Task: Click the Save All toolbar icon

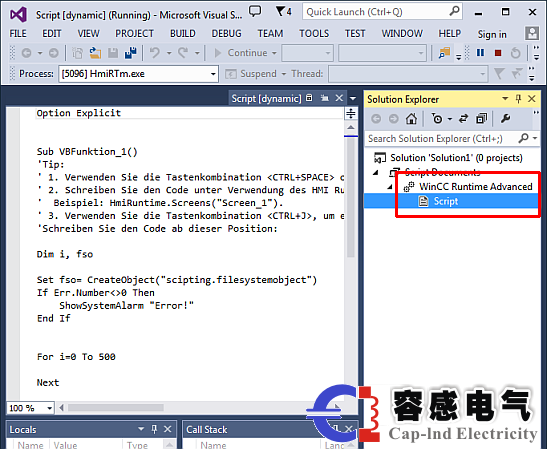Action: pos(130,53)
